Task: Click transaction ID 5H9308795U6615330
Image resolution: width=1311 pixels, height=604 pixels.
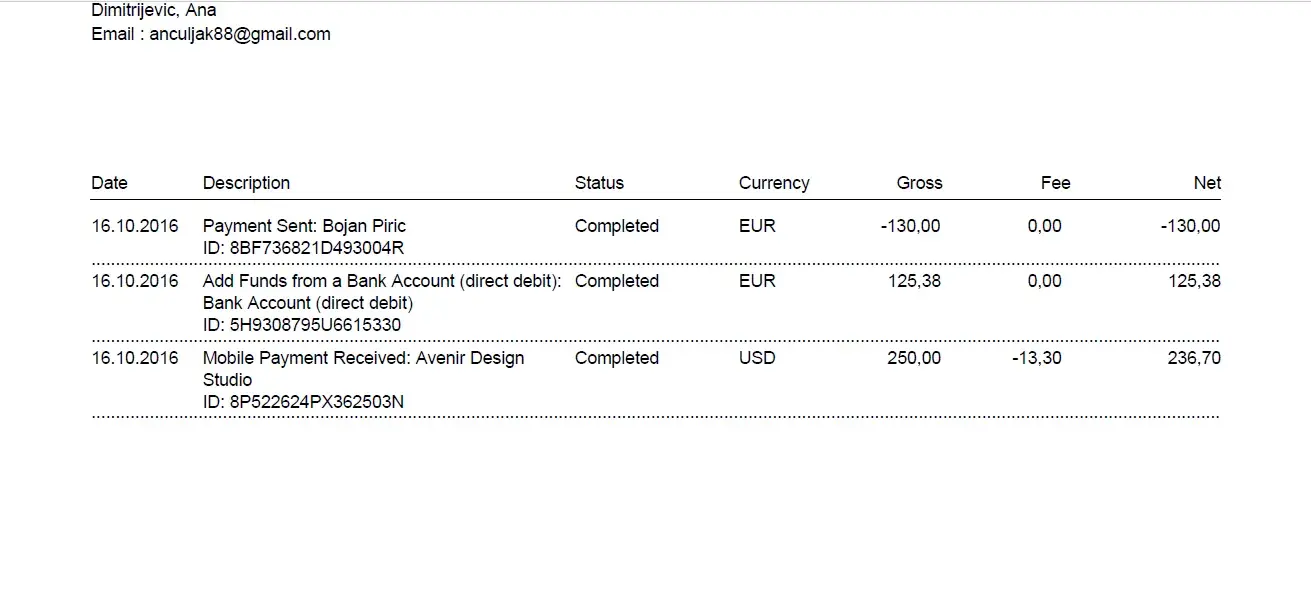Action: tap(302, 325)
